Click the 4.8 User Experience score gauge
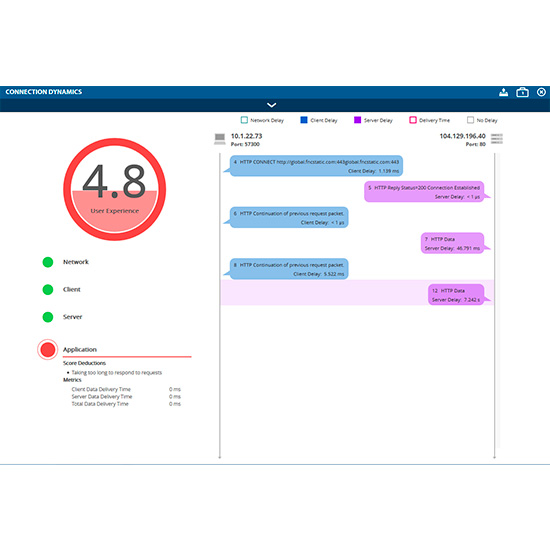 (x=115, y=189)
